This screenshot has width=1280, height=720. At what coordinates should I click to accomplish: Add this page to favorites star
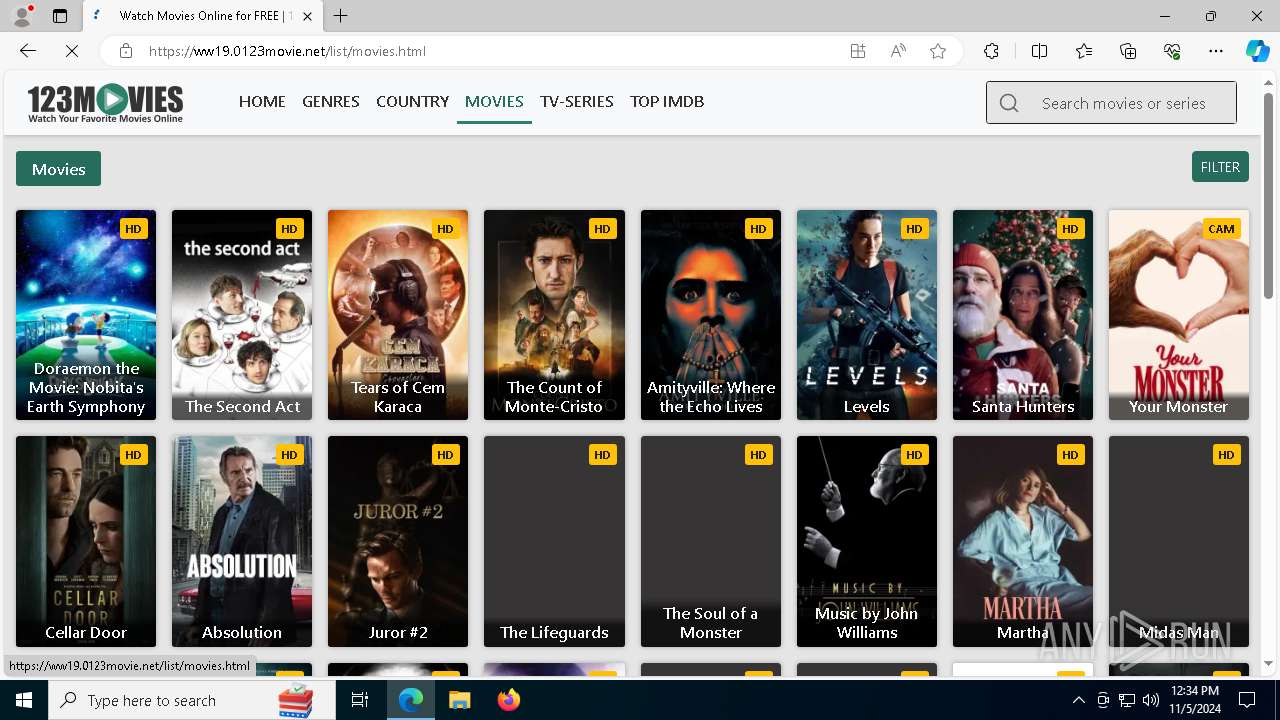coord(938,51)
